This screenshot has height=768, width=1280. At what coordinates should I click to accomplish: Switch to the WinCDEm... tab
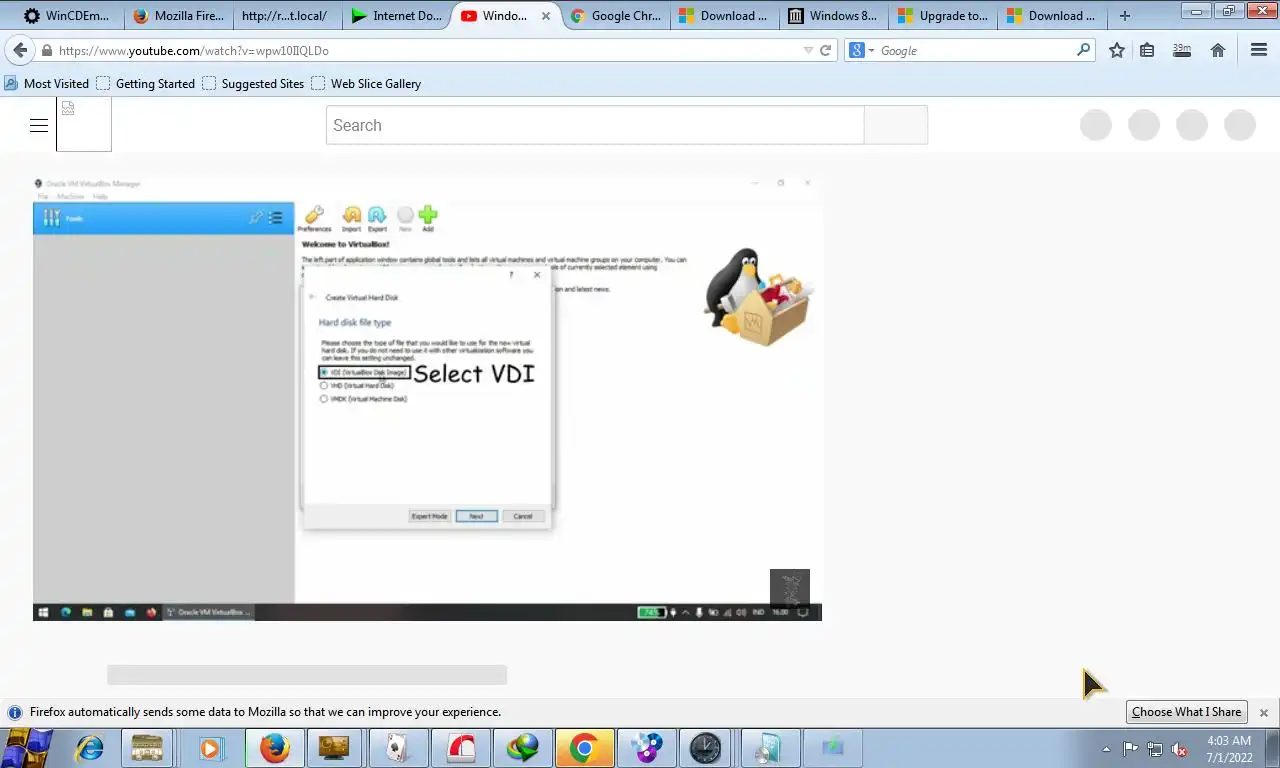coord(66,16)
